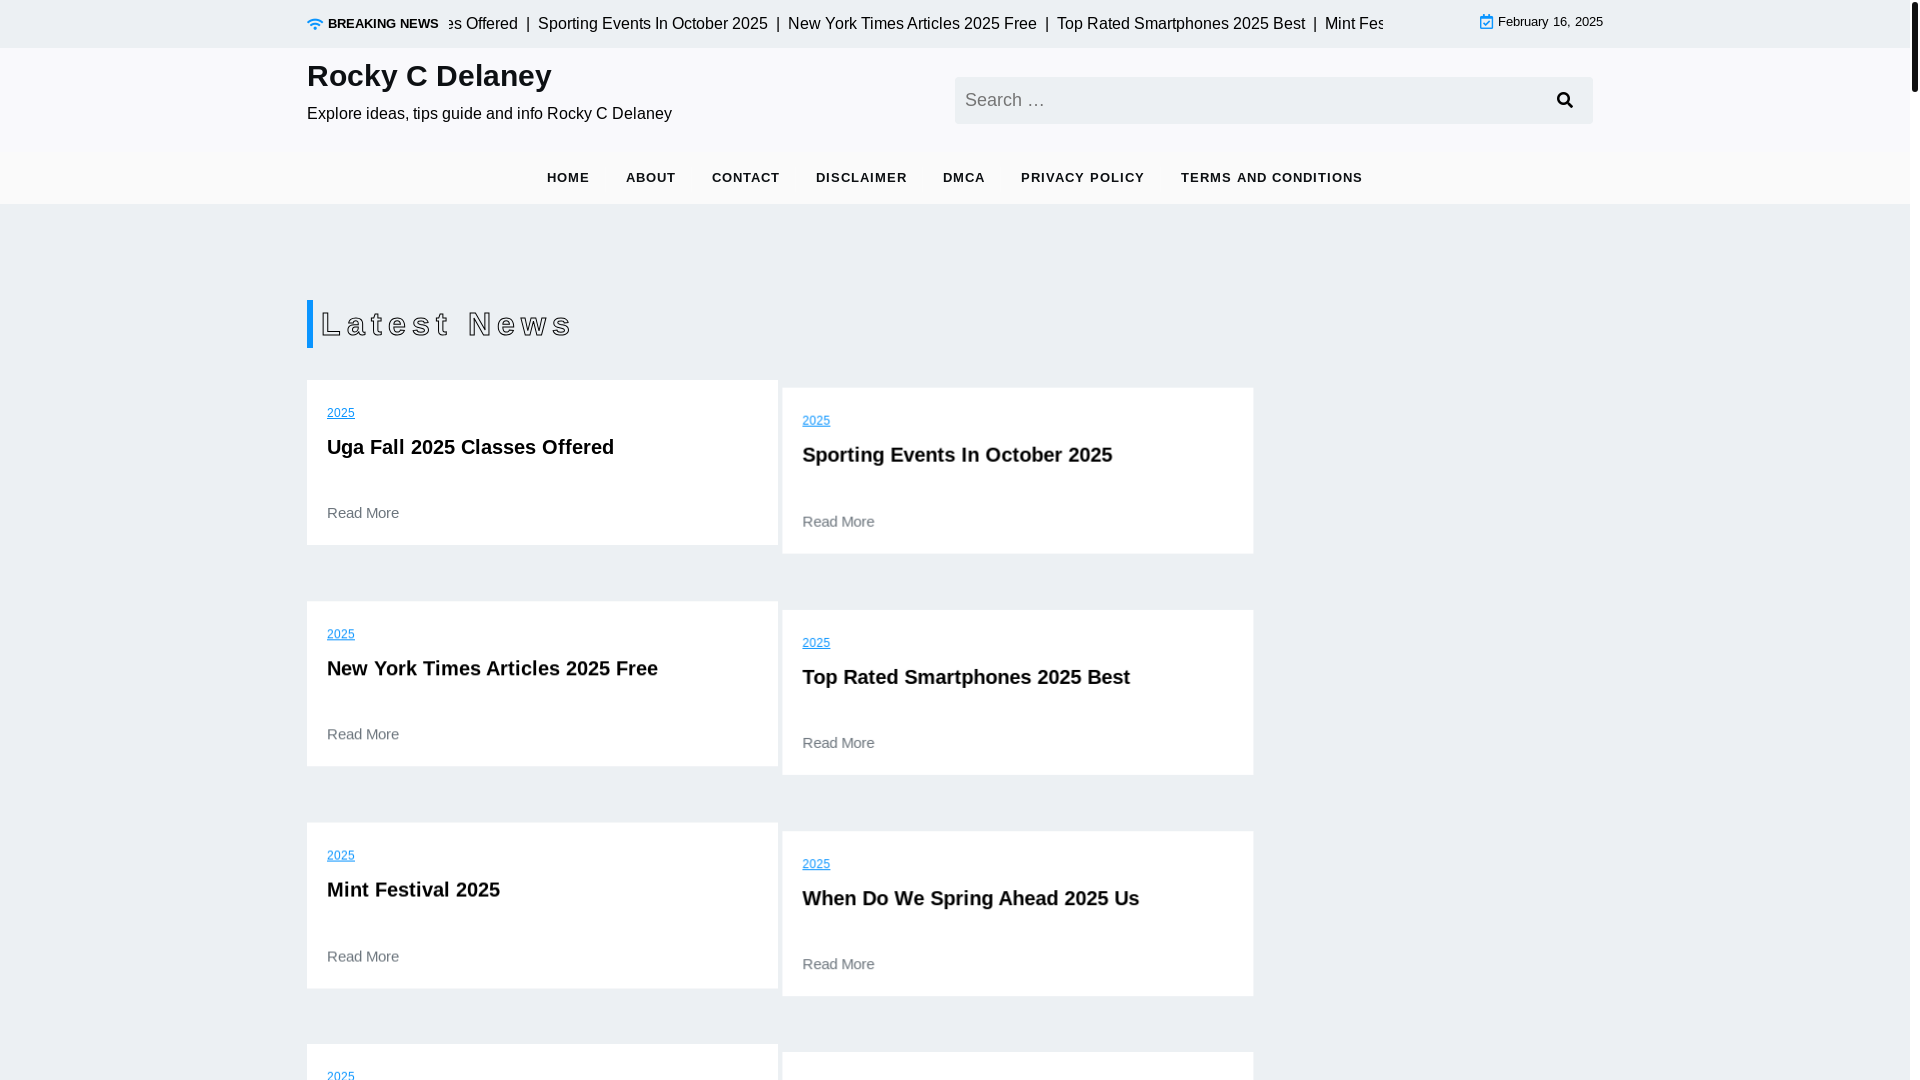1920x1080 pixels.
Task: Click Read More under Top Rated Smartphones
Action: pyautogui.click(x=838, y=743)
